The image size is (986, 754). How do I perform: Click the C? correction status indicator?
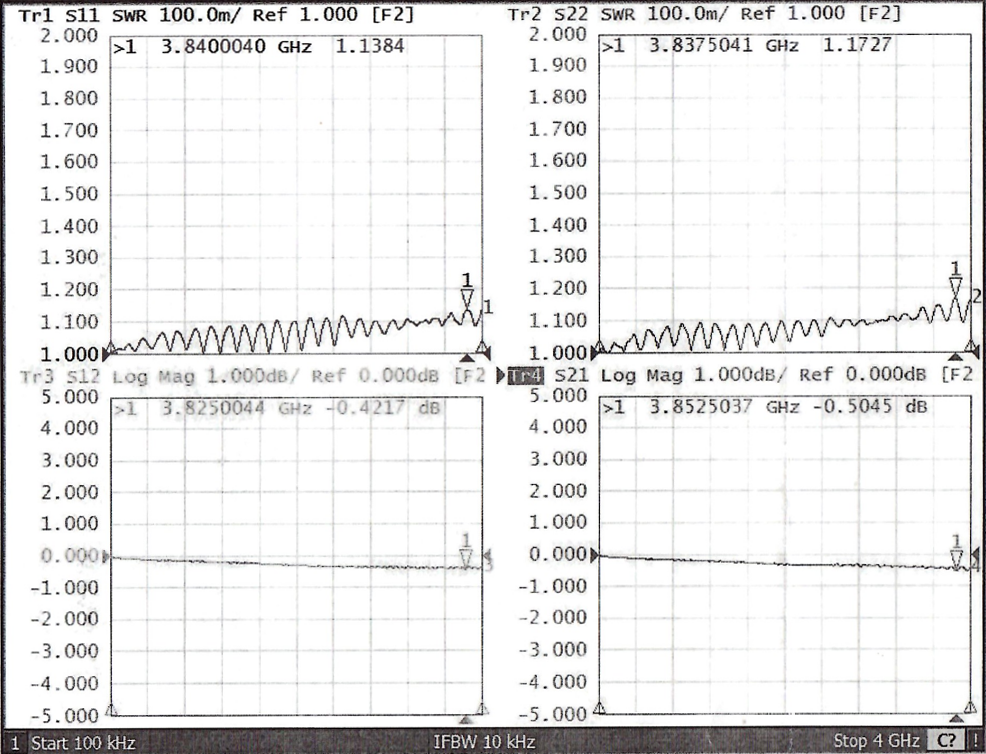(945, 742)
